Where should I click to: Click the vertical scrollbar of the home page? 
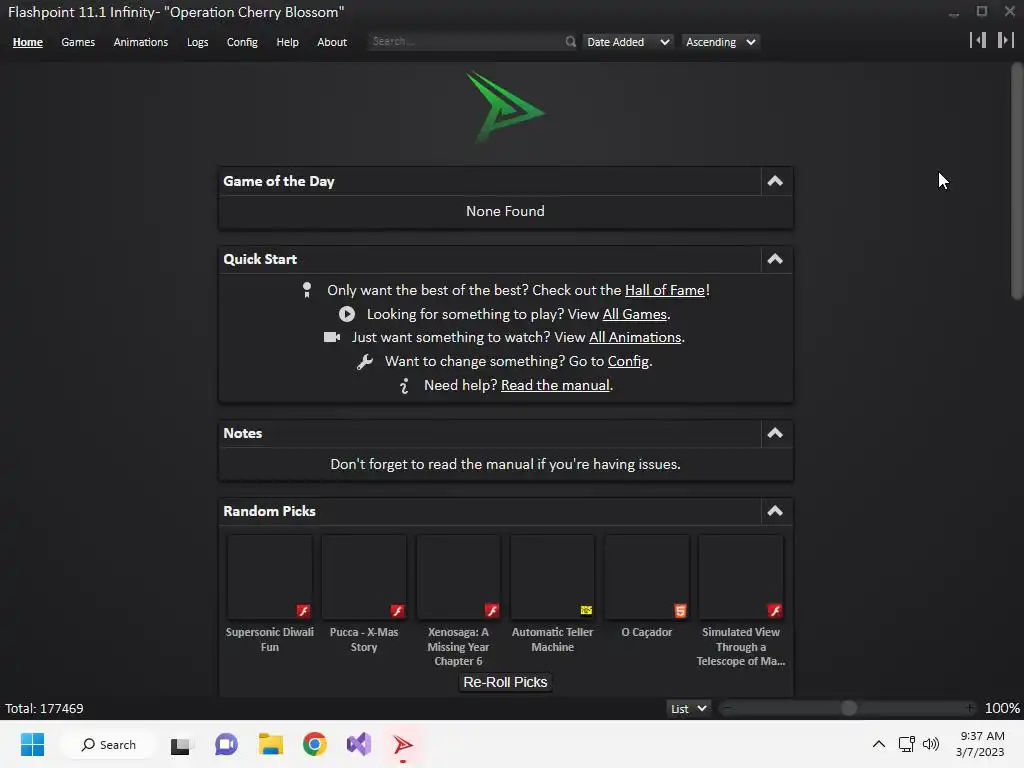1017,181
